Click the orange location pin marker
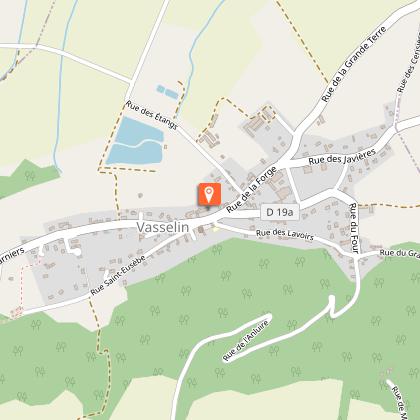This screenshot has width=420, height=420. tap(209, 195)
